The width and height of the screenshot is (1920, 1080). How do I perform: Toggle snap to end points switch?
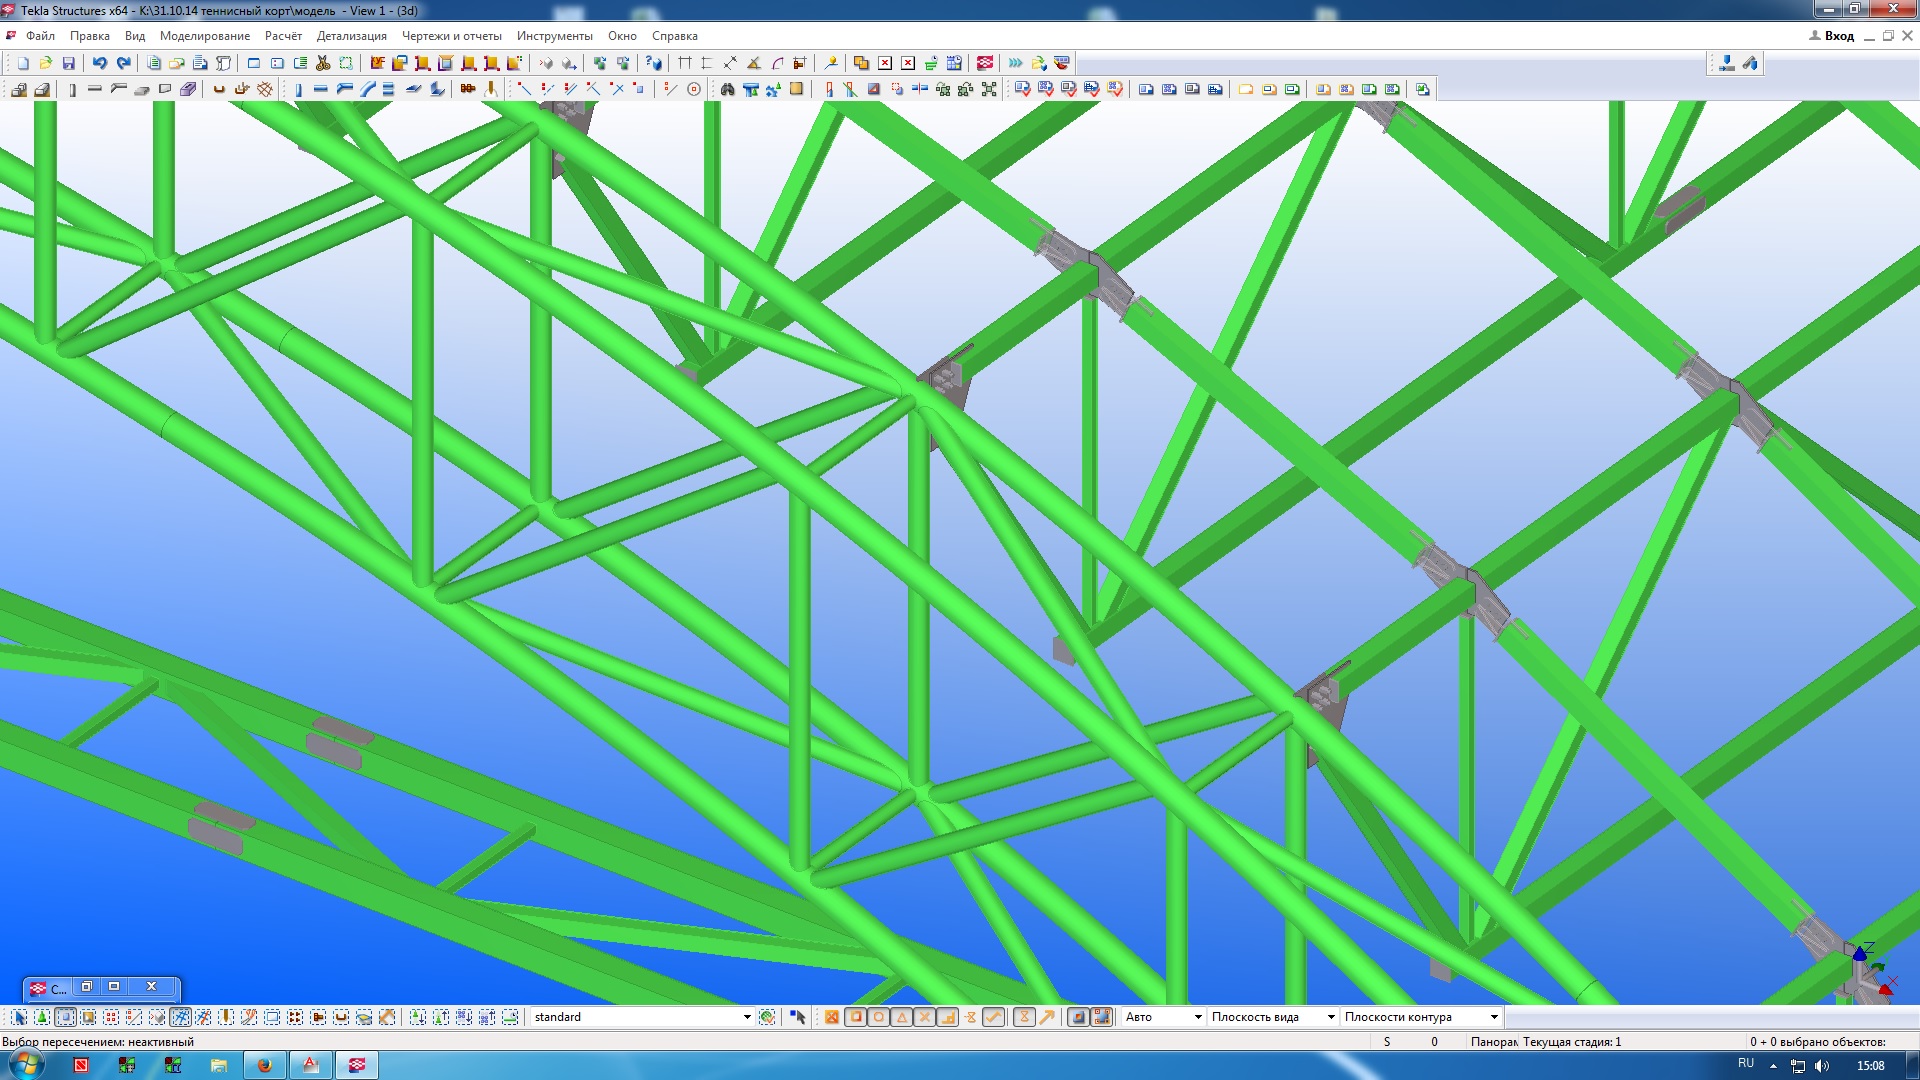tap(856, 1017)
